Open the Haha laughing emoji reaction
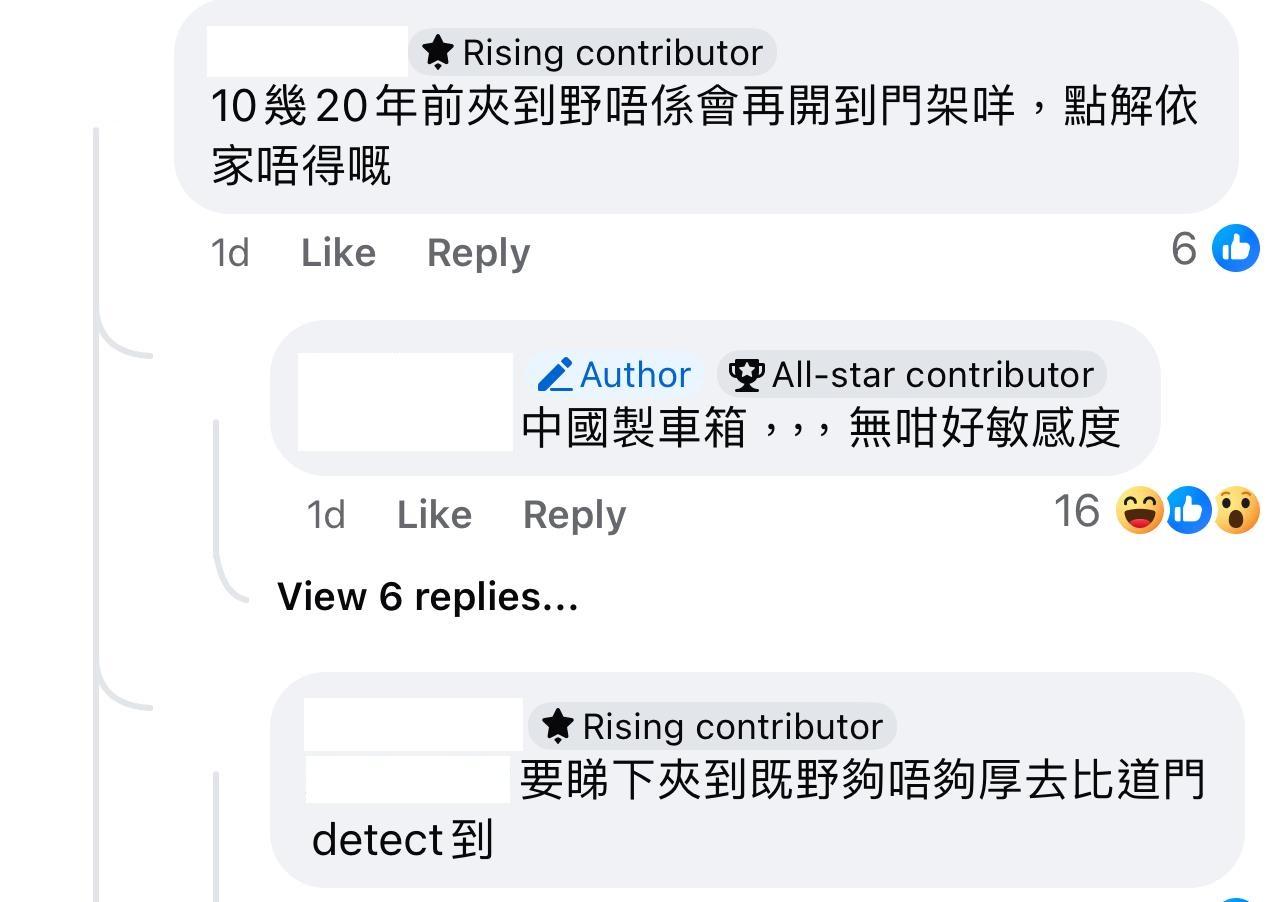This screenshot has height=902, width=1284. [1139, 511]
